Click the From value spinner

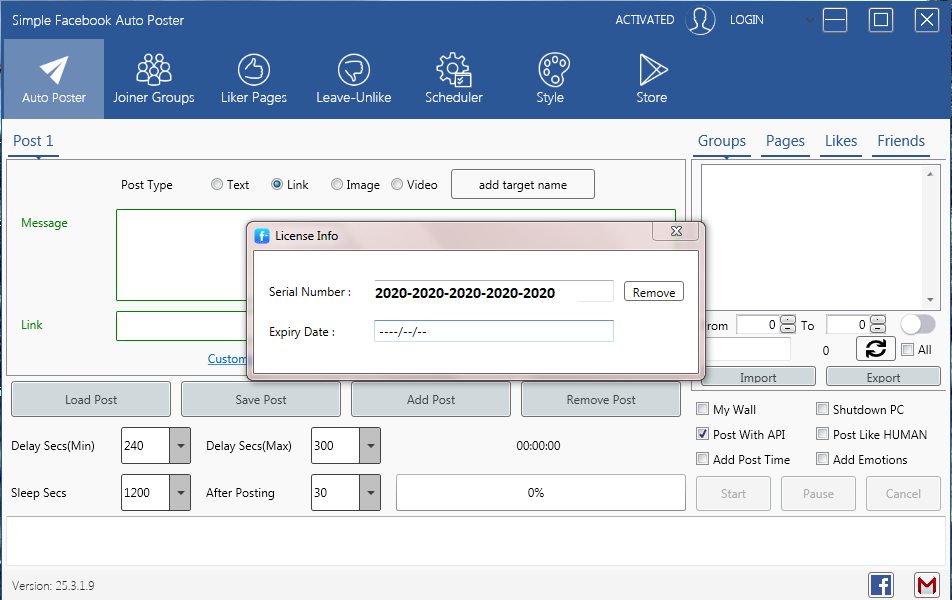tap(787, 324)
